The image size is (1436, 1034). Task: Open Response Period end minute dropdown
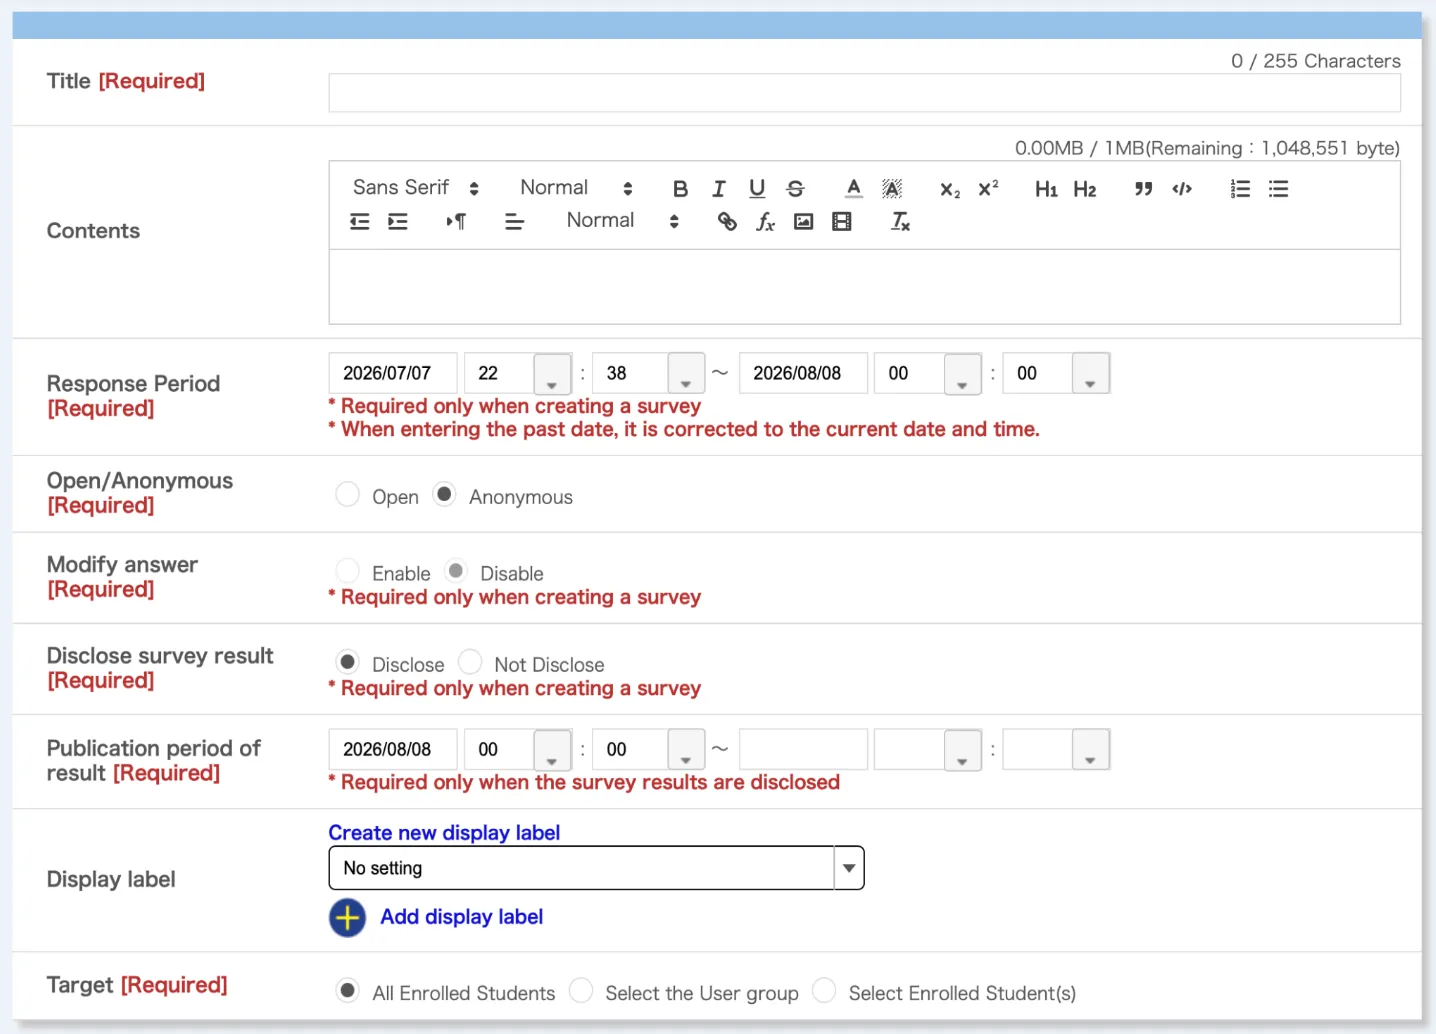pyautogui.click(x=1091, y=374)
